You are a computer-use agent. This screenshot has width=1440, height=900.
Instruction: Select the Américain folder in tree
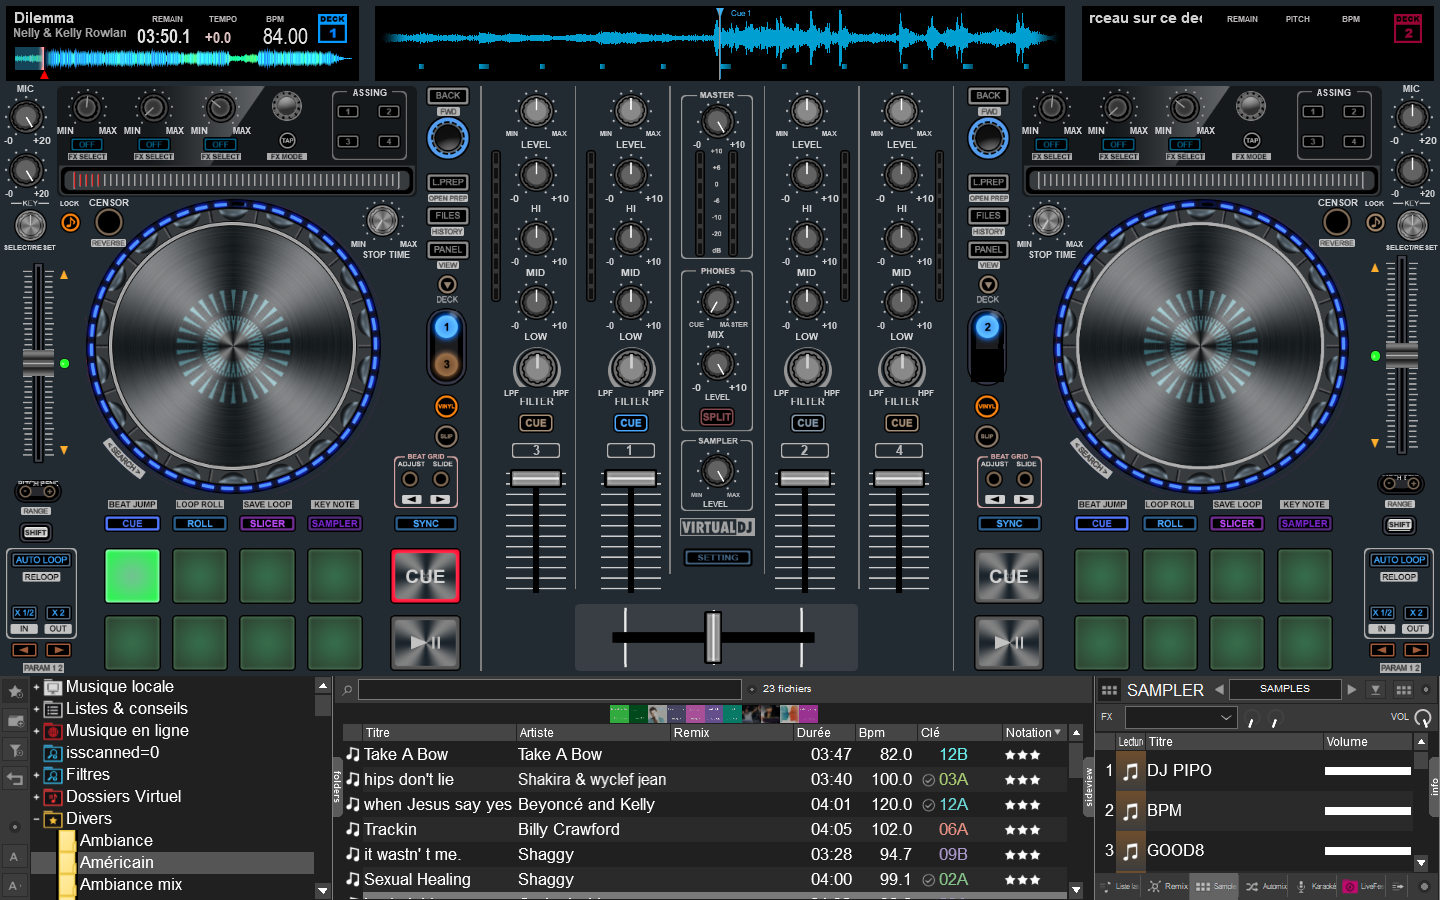point(117,863)
